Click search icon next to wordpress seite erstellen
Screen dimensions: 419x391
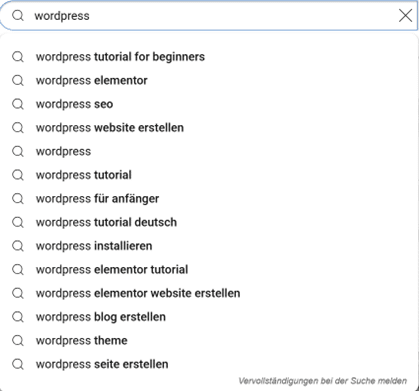pos(18,364)
